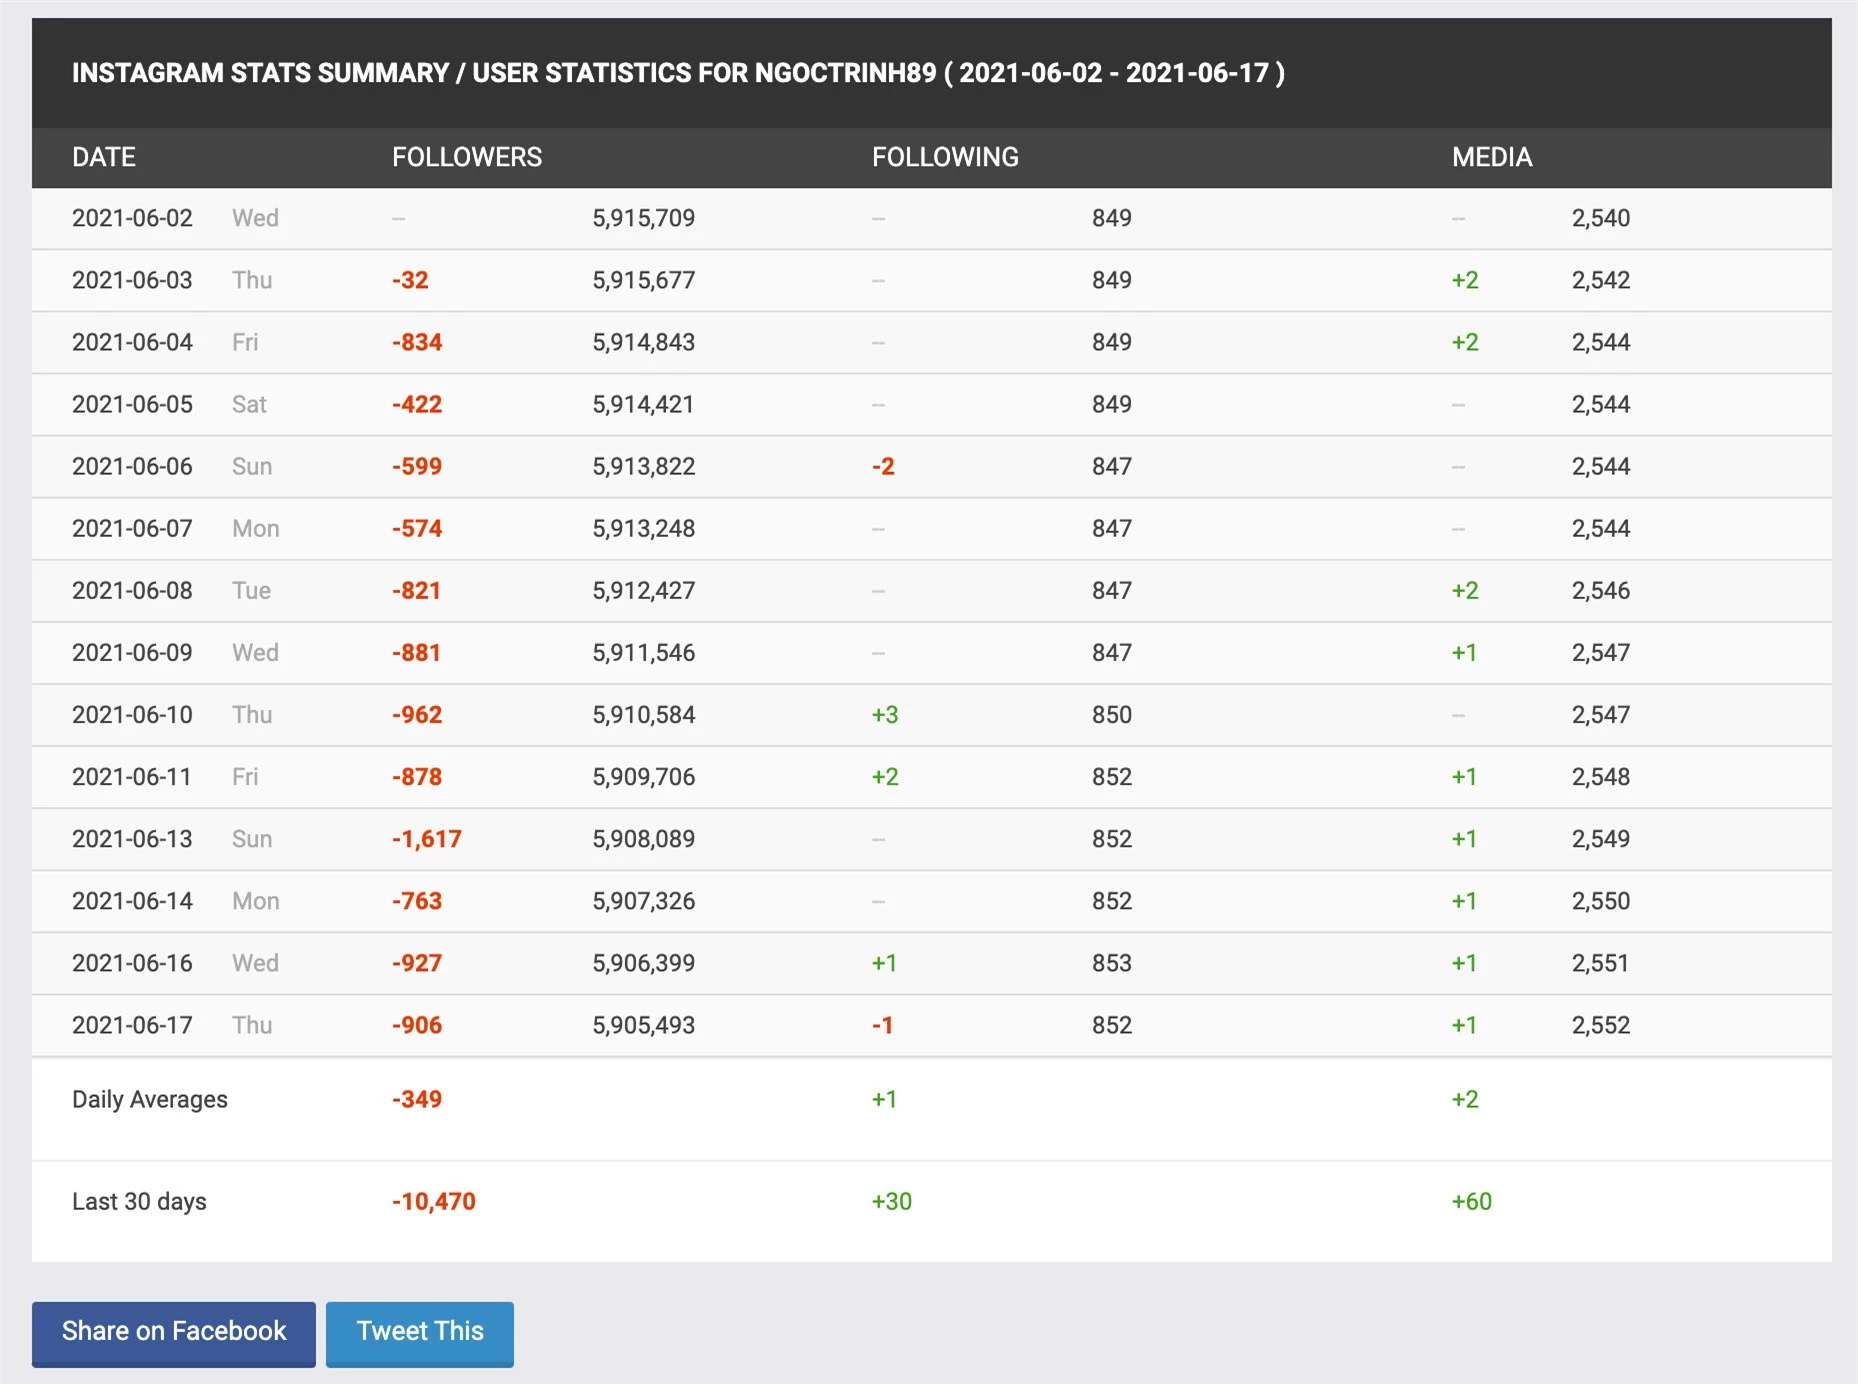Click the -927 follower change

[417, 963]
